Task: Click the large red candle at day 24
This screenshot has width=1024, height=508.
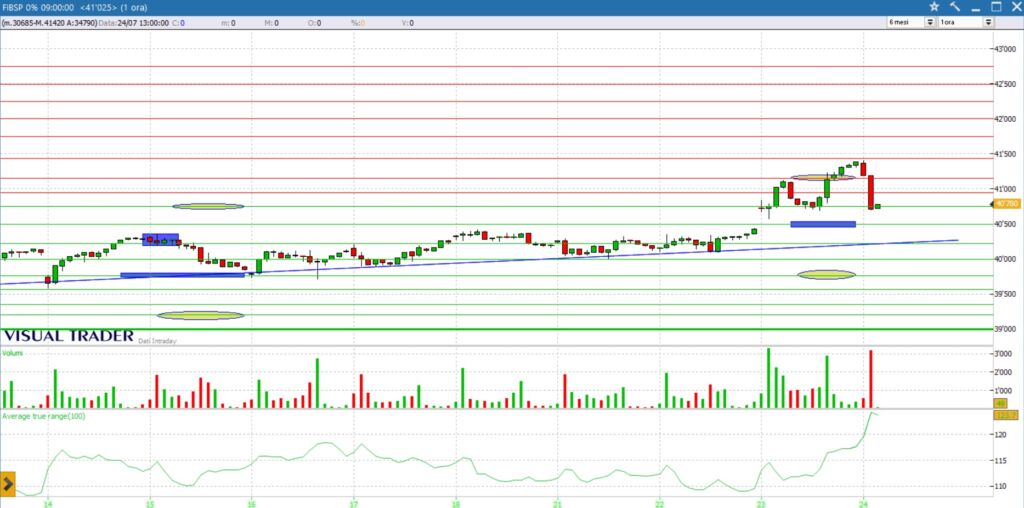Action: click(x=871, y=192)
